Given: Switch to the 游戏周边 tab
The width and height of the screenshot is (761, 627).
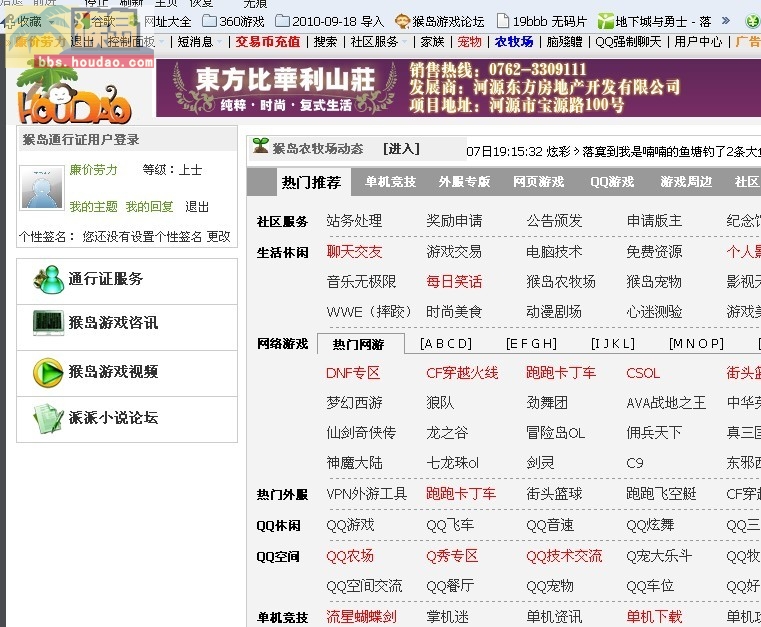Looking at the screenshot, I should 686,182.
